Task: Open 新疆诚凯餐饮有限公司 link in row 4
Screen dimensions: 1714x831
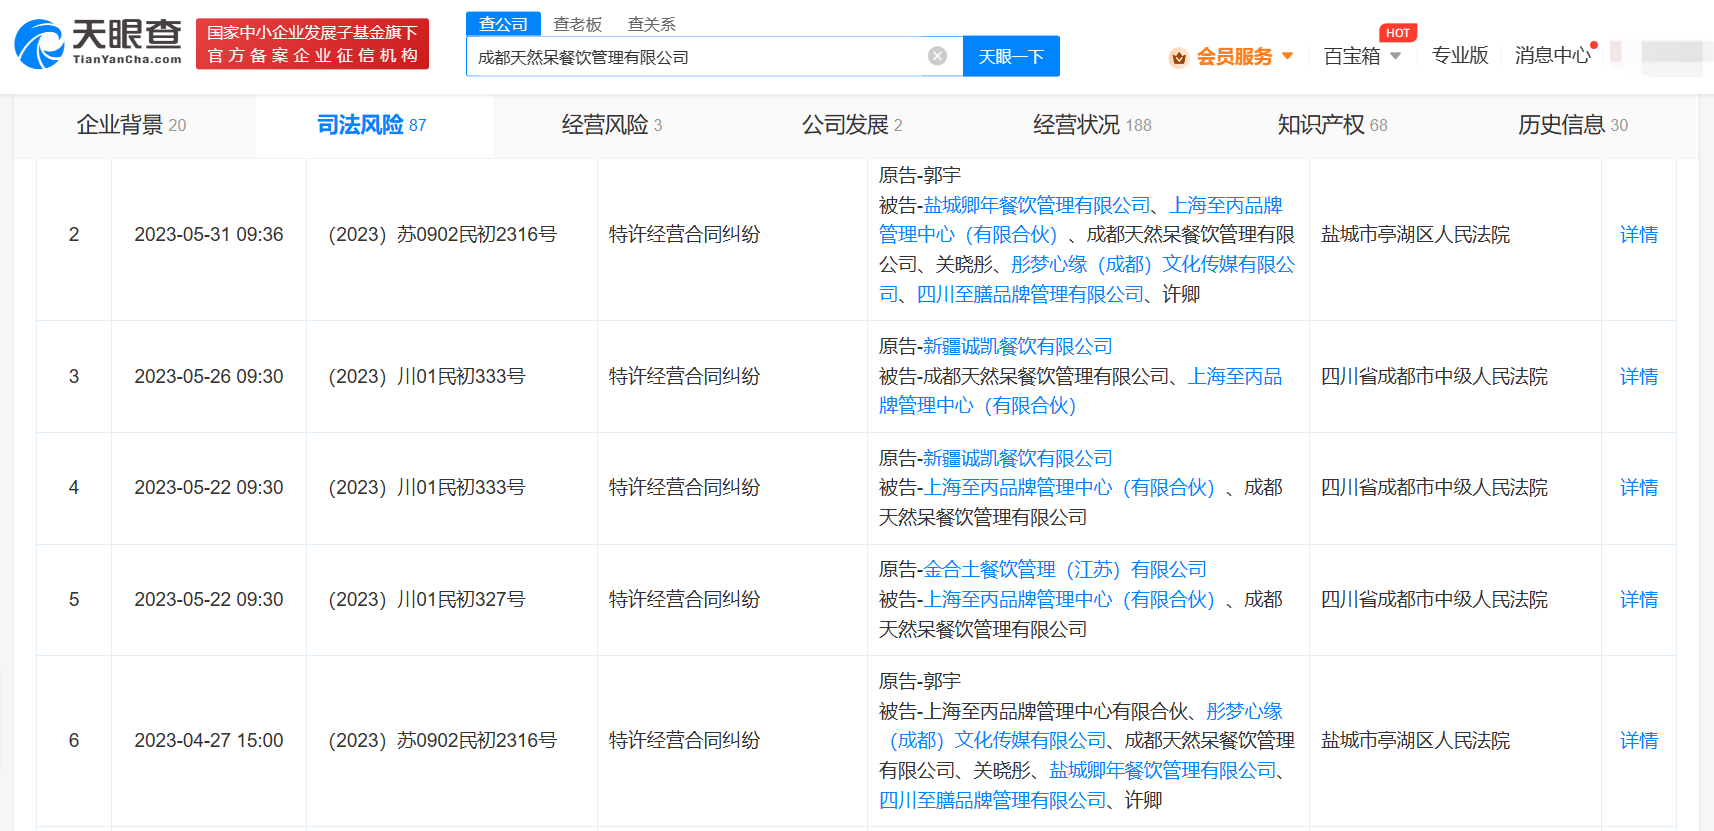Action: (x=1018, y=459)
